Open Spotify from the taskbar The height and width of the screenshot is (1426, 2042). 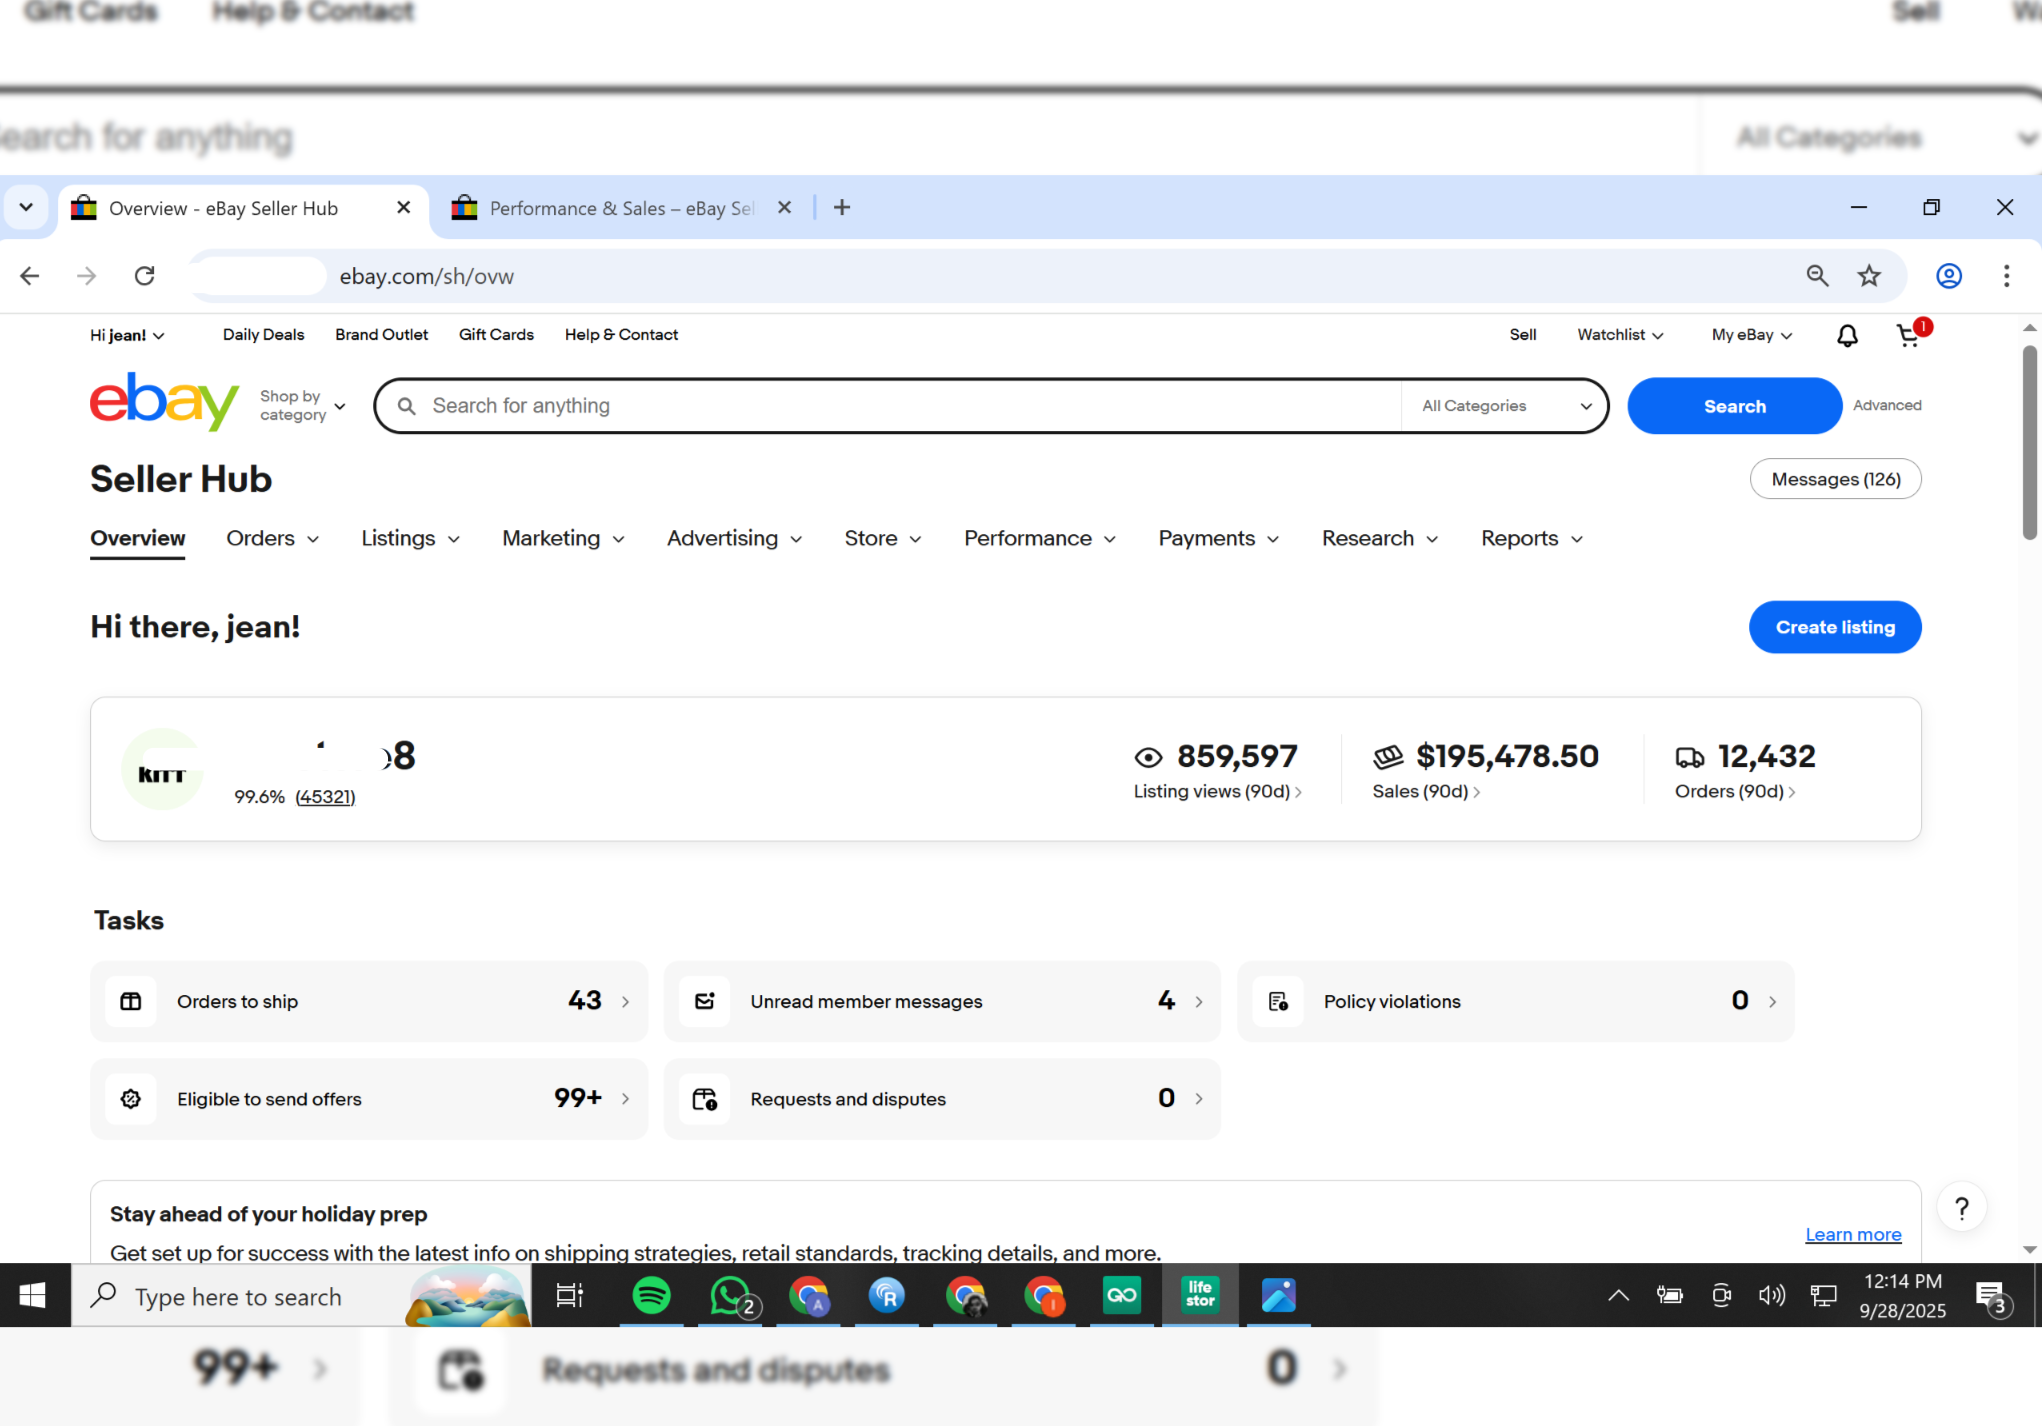[x=651, y=1296]
